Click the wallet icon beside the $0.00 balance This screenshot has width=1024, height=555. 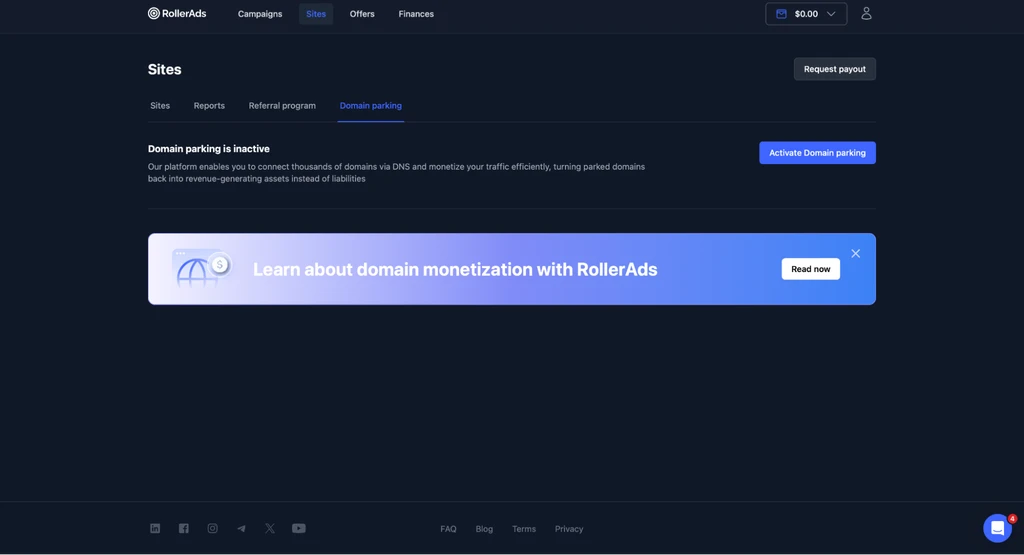click(x=781, y=14)
